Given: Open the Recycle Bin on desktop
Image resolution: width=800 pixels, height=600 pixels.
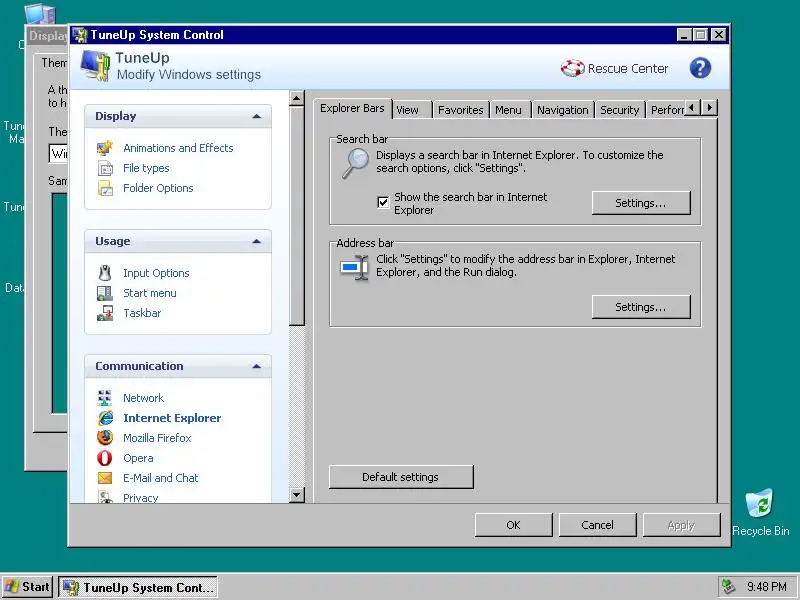Looking at the screenshot, I should pyautogui.click(x=760, y=512).
